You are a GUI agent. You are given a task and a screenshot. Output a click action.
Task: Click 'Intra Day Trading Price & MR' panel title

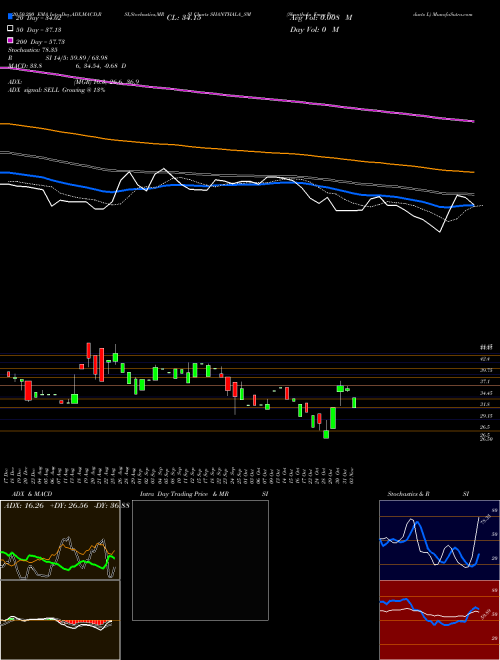tap(184, 494)
